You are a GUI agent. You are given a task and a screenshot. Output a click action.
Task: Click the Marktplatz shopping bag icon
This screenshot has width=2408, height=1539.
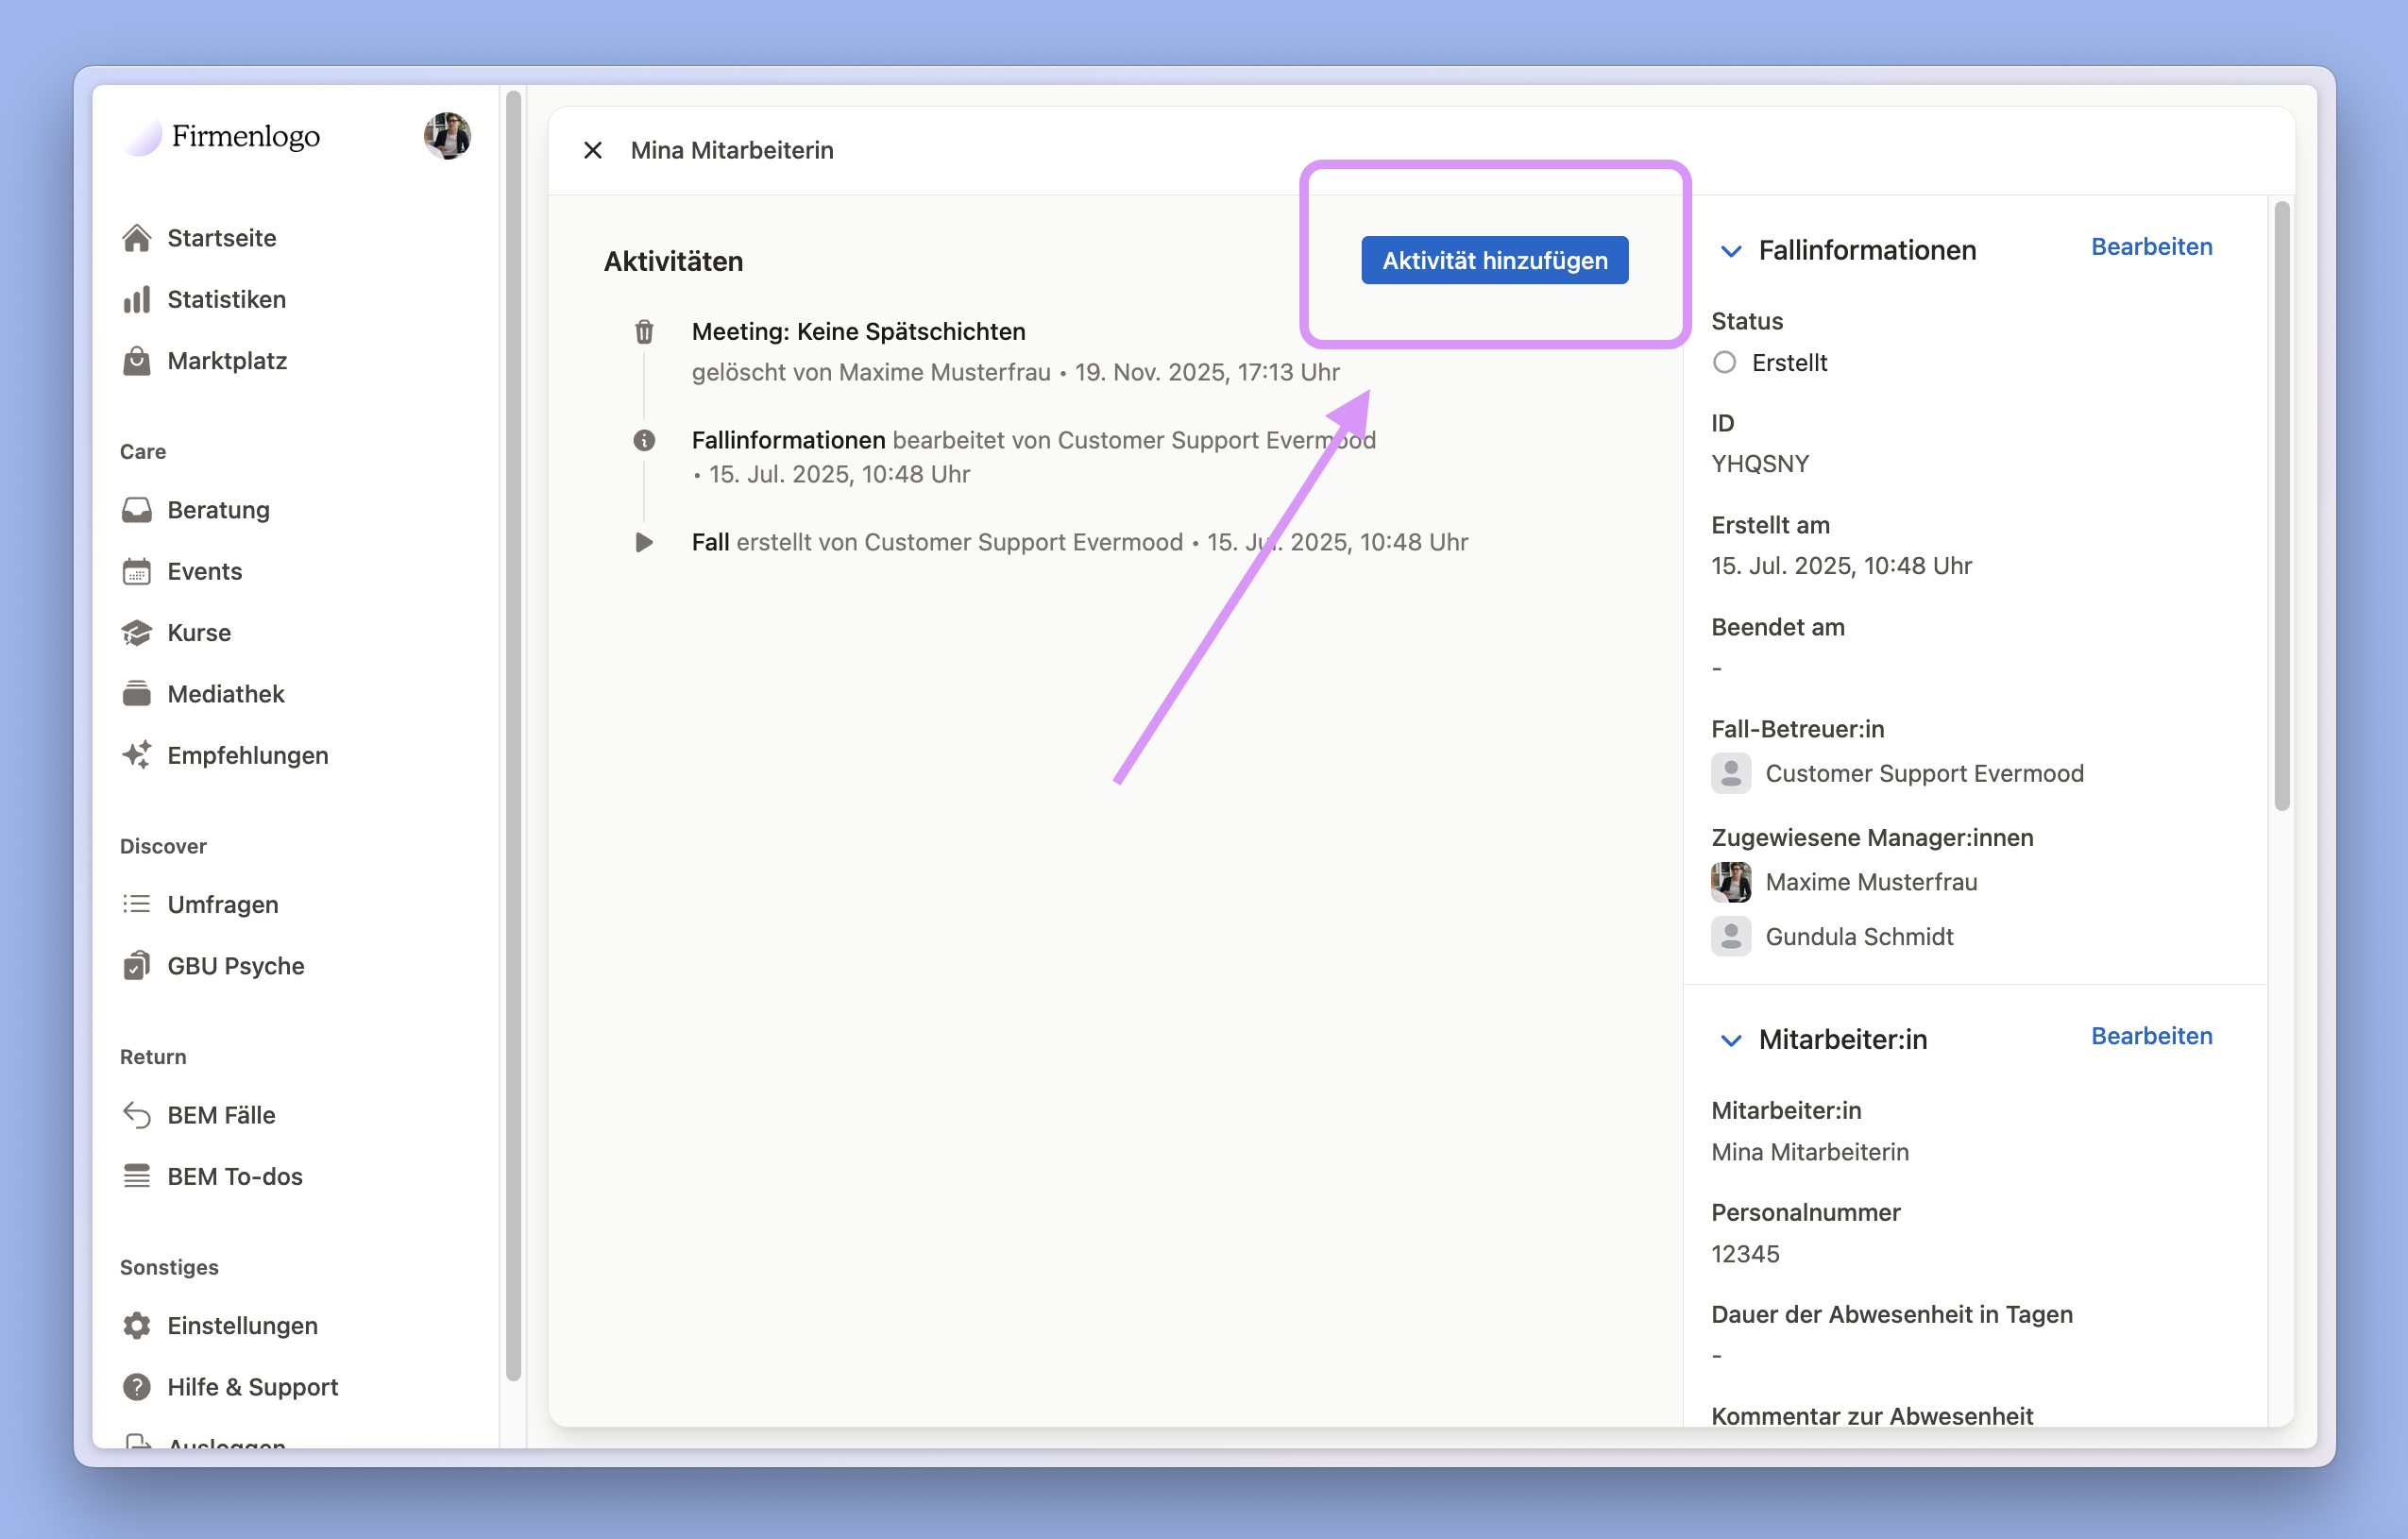coord(136,361)
